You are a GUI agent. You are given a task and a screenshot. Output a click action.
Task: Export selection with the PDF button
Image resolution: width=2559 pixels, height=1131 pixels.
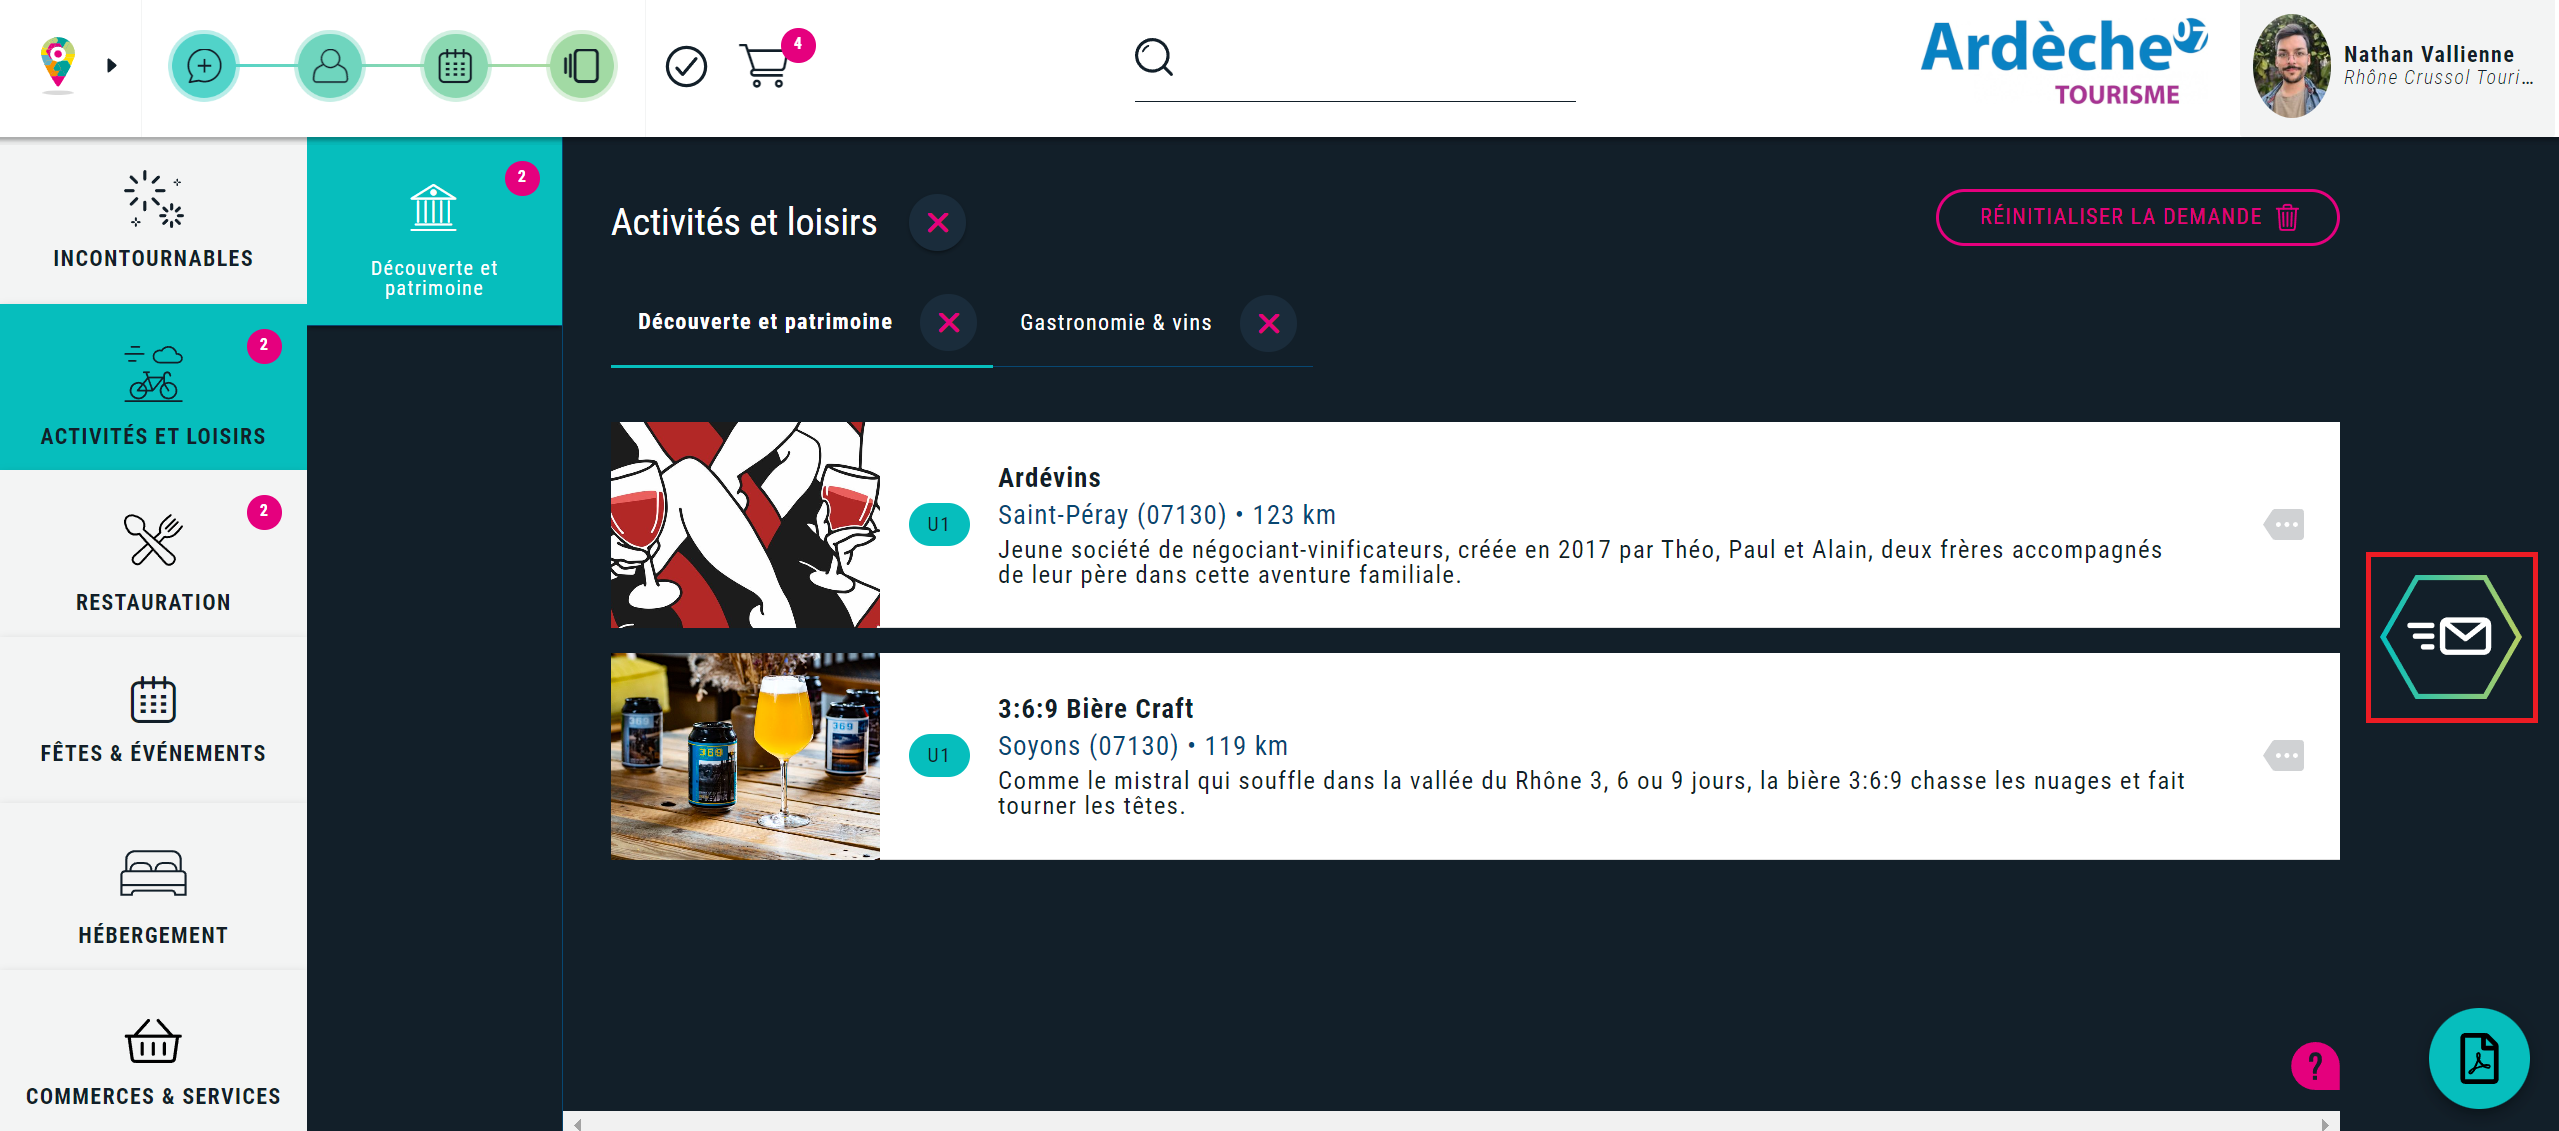[x=2478, y=1058]
